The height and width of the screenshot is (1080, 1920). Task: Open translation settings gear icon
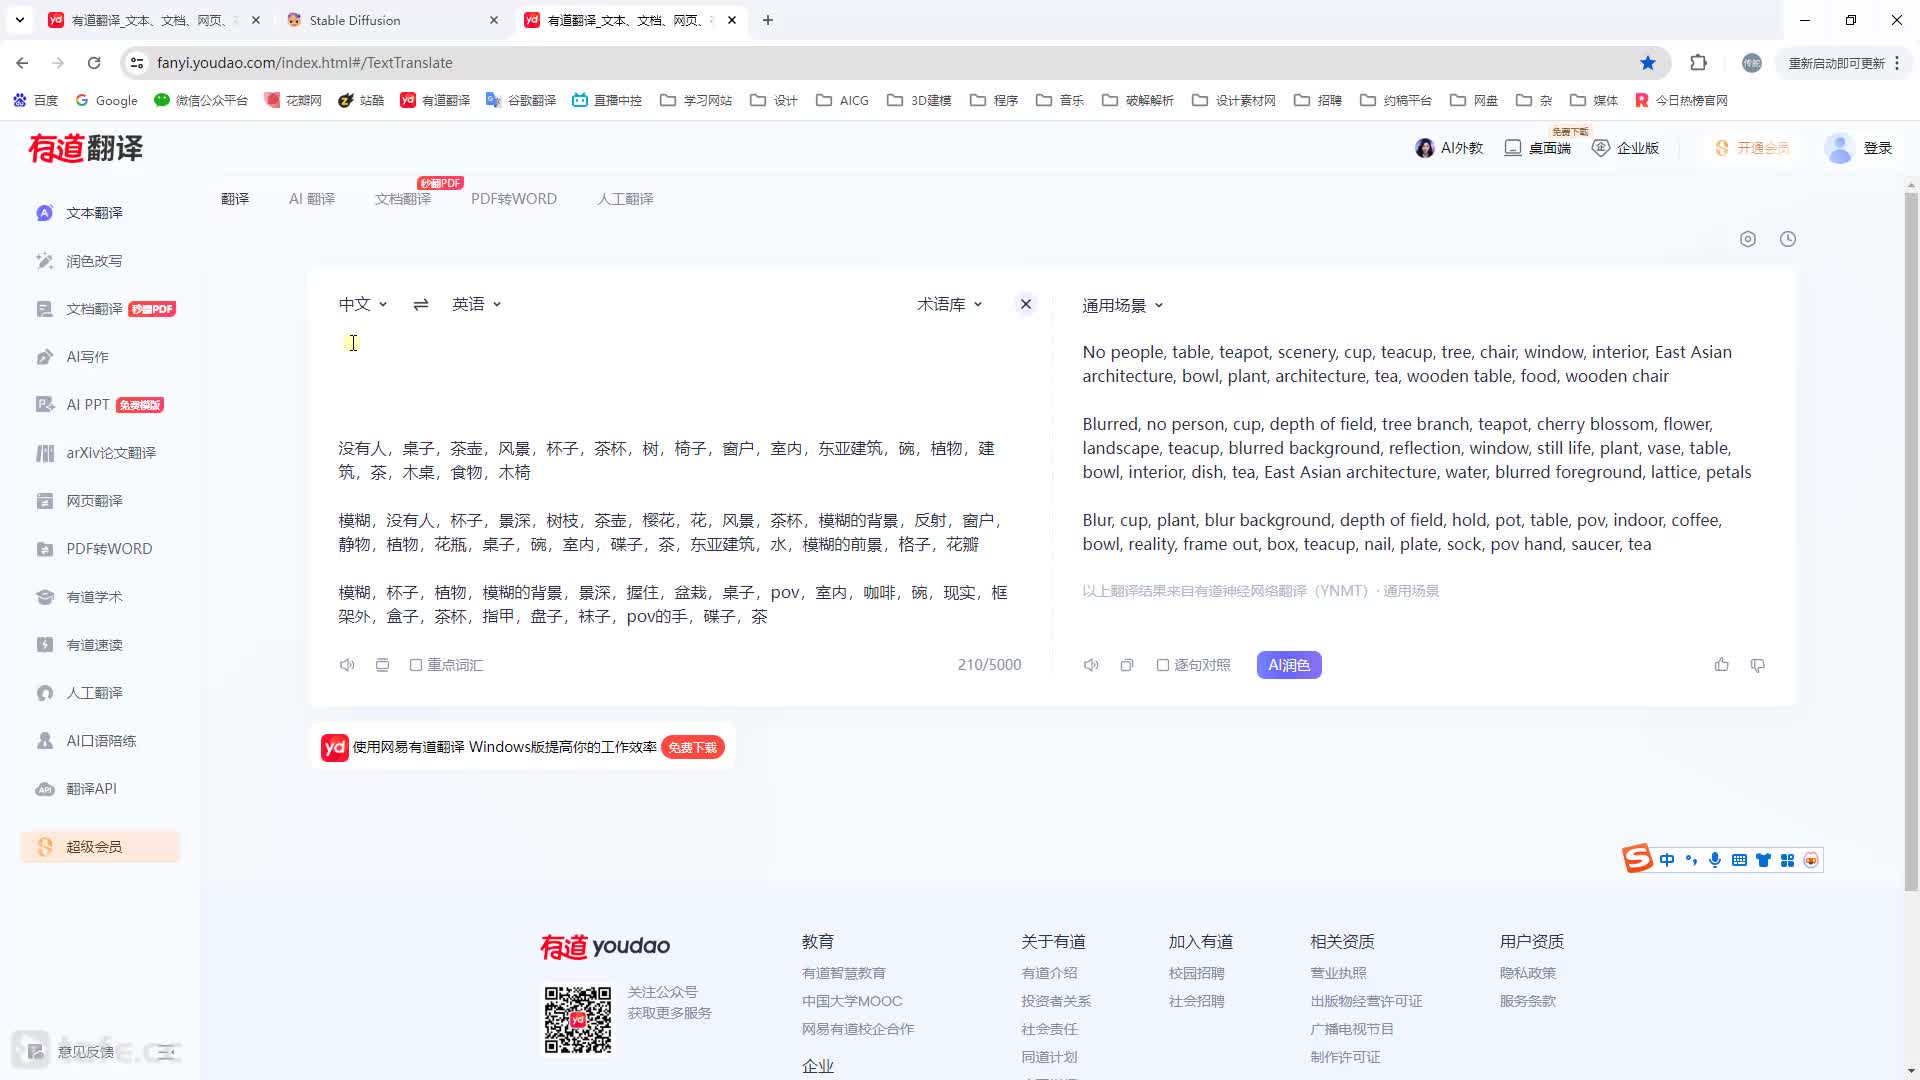click(1748, 239)
